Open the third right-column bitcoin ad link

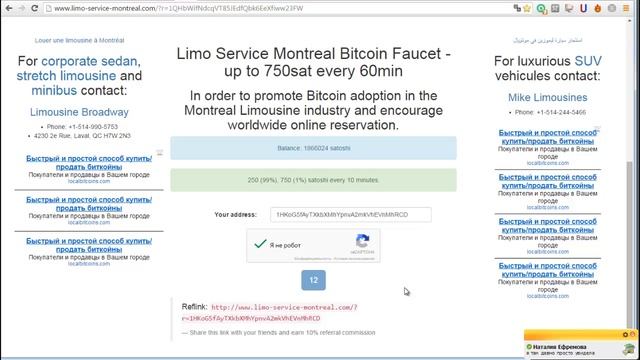coord(547,225)
